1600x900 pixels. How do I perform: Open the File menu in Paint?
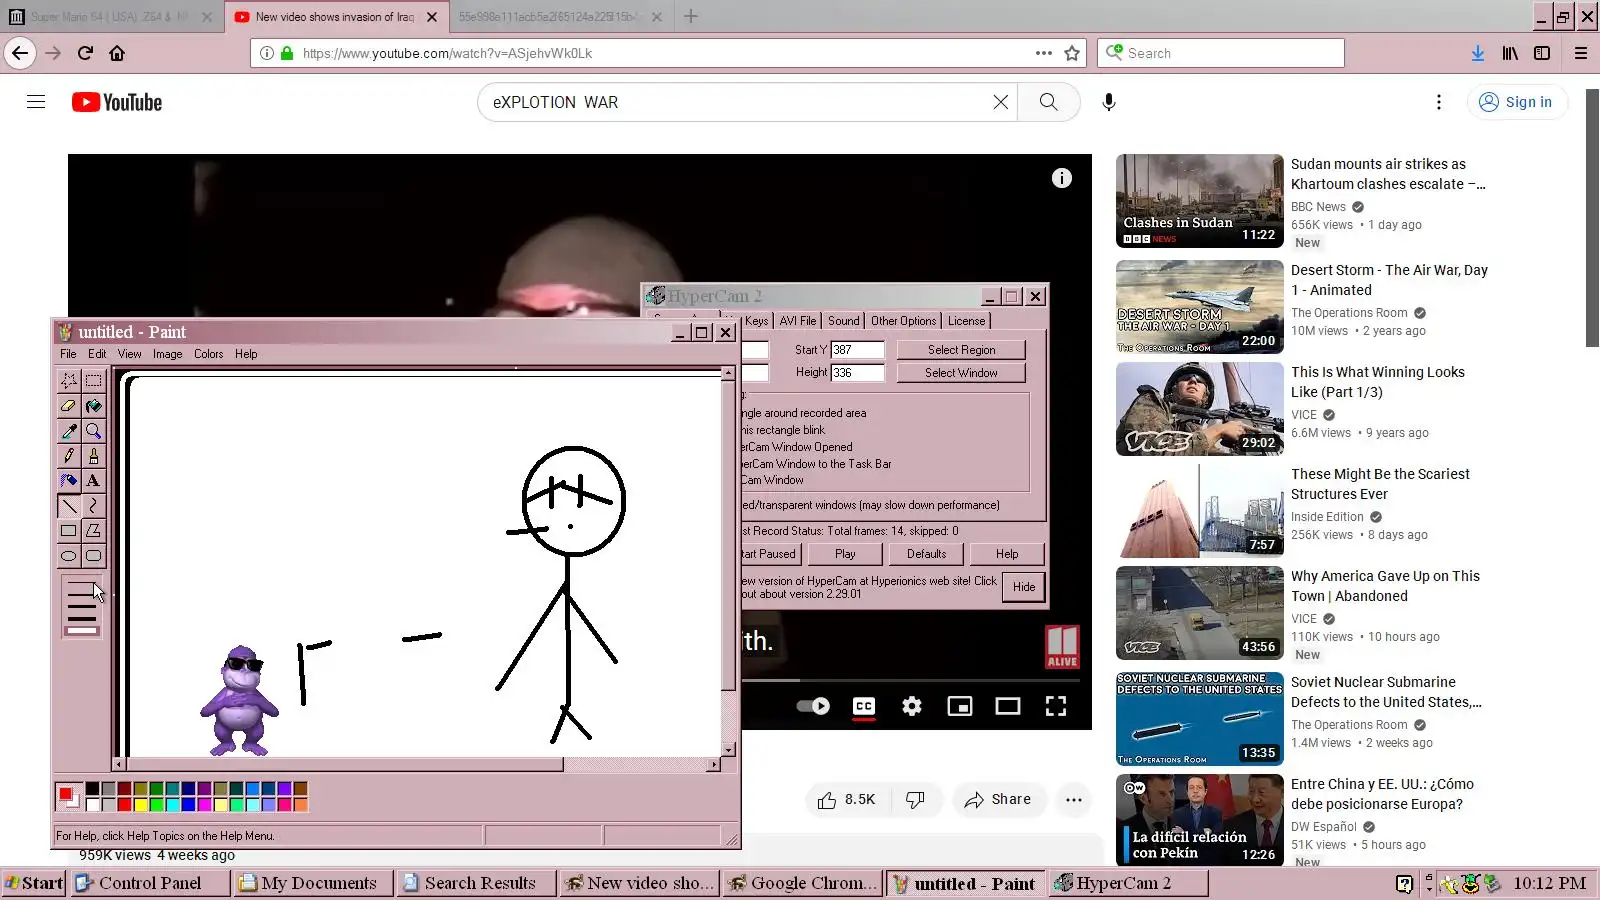(68, 354)
